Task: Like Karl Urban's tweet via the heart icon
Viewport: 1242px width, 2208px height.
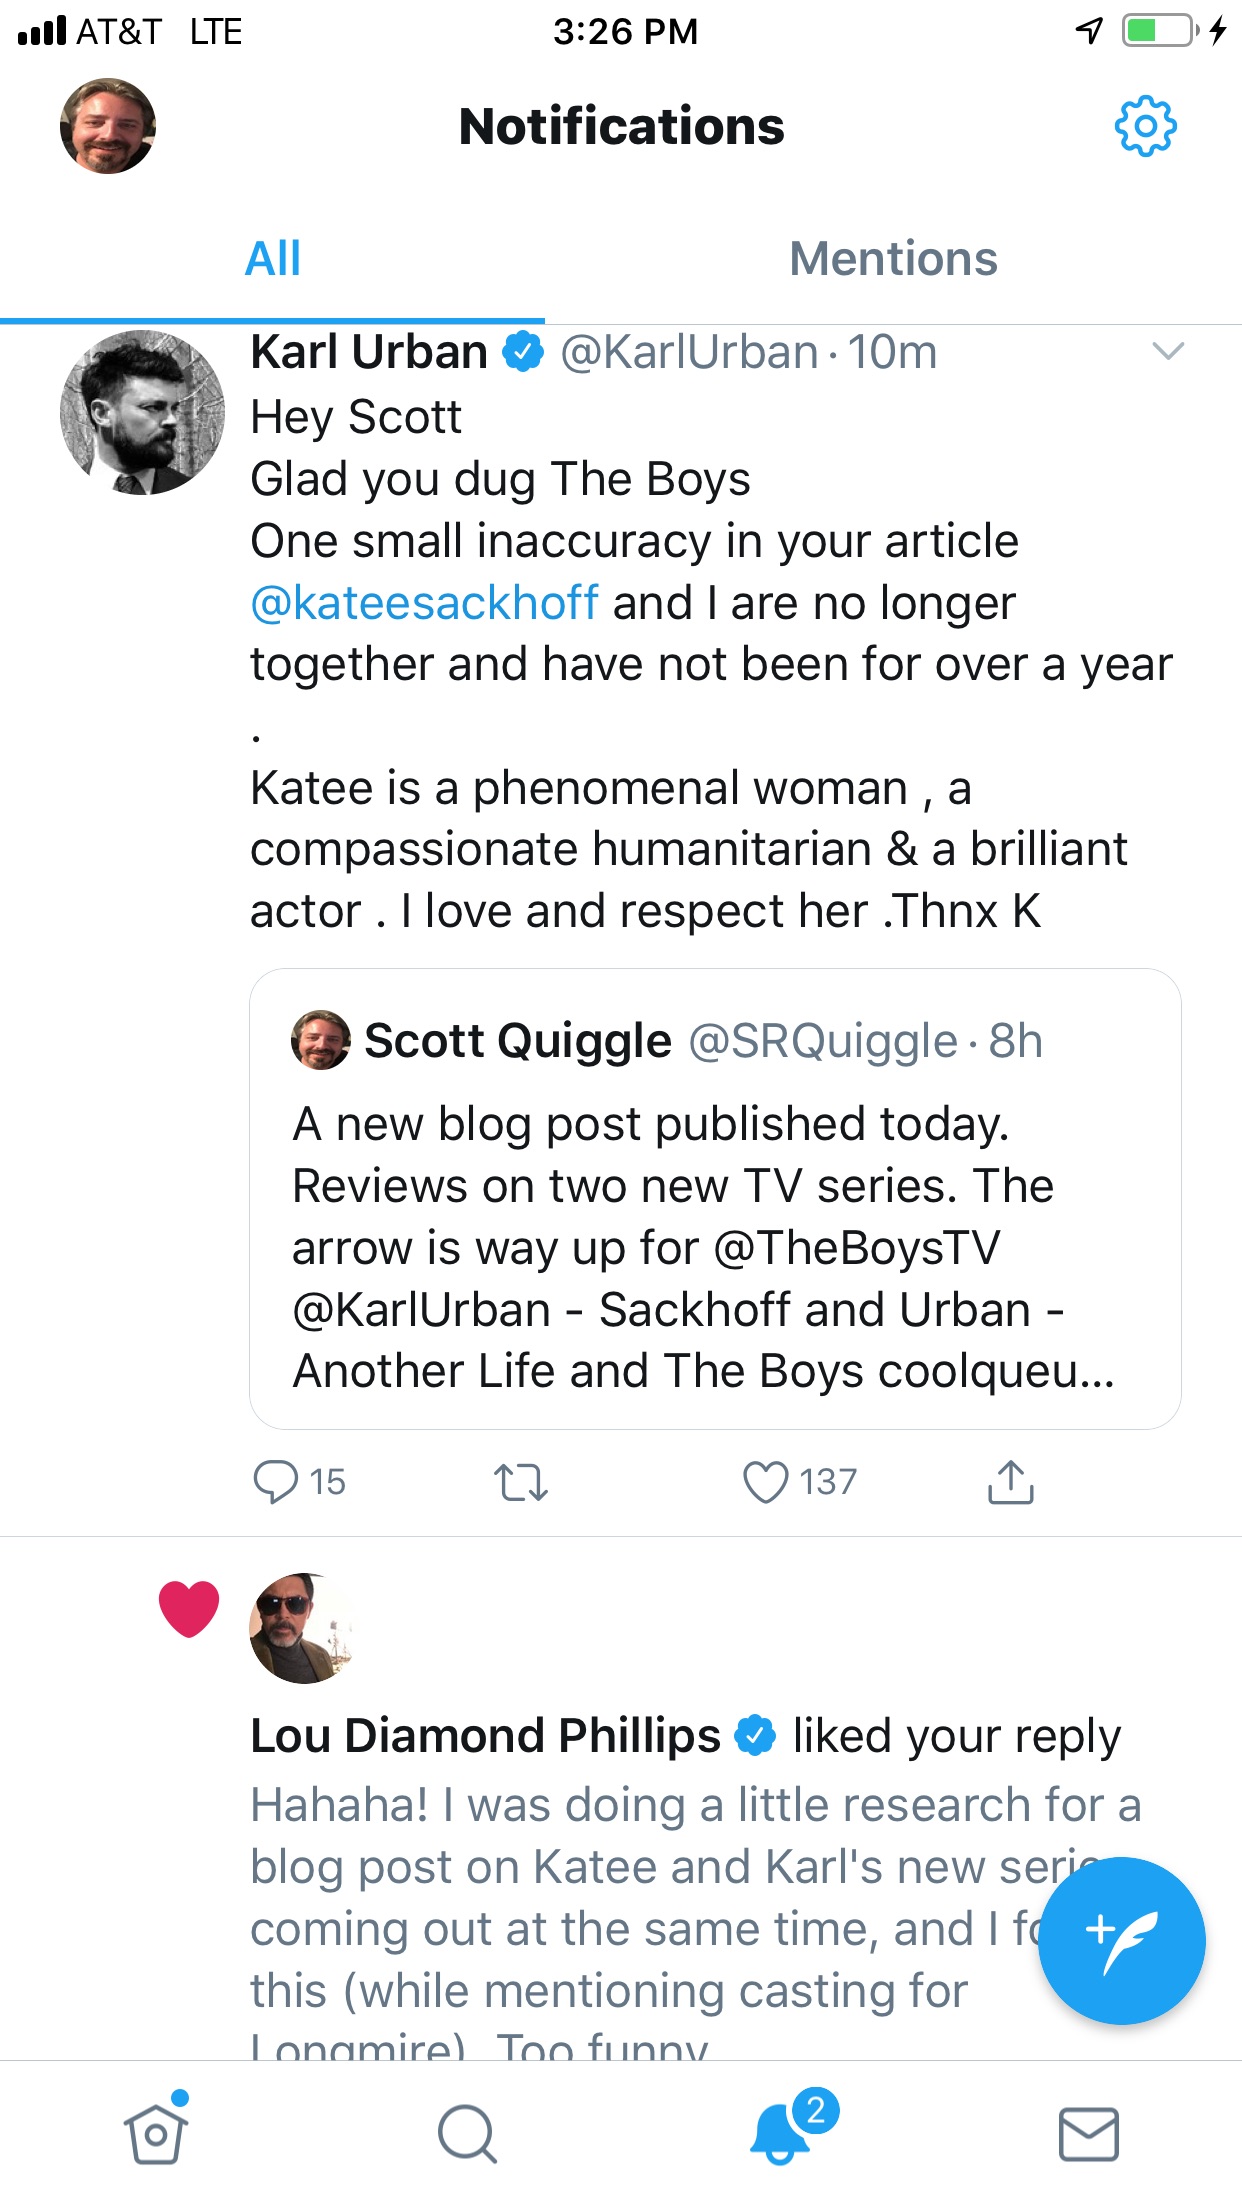Action: (766, 1482)
